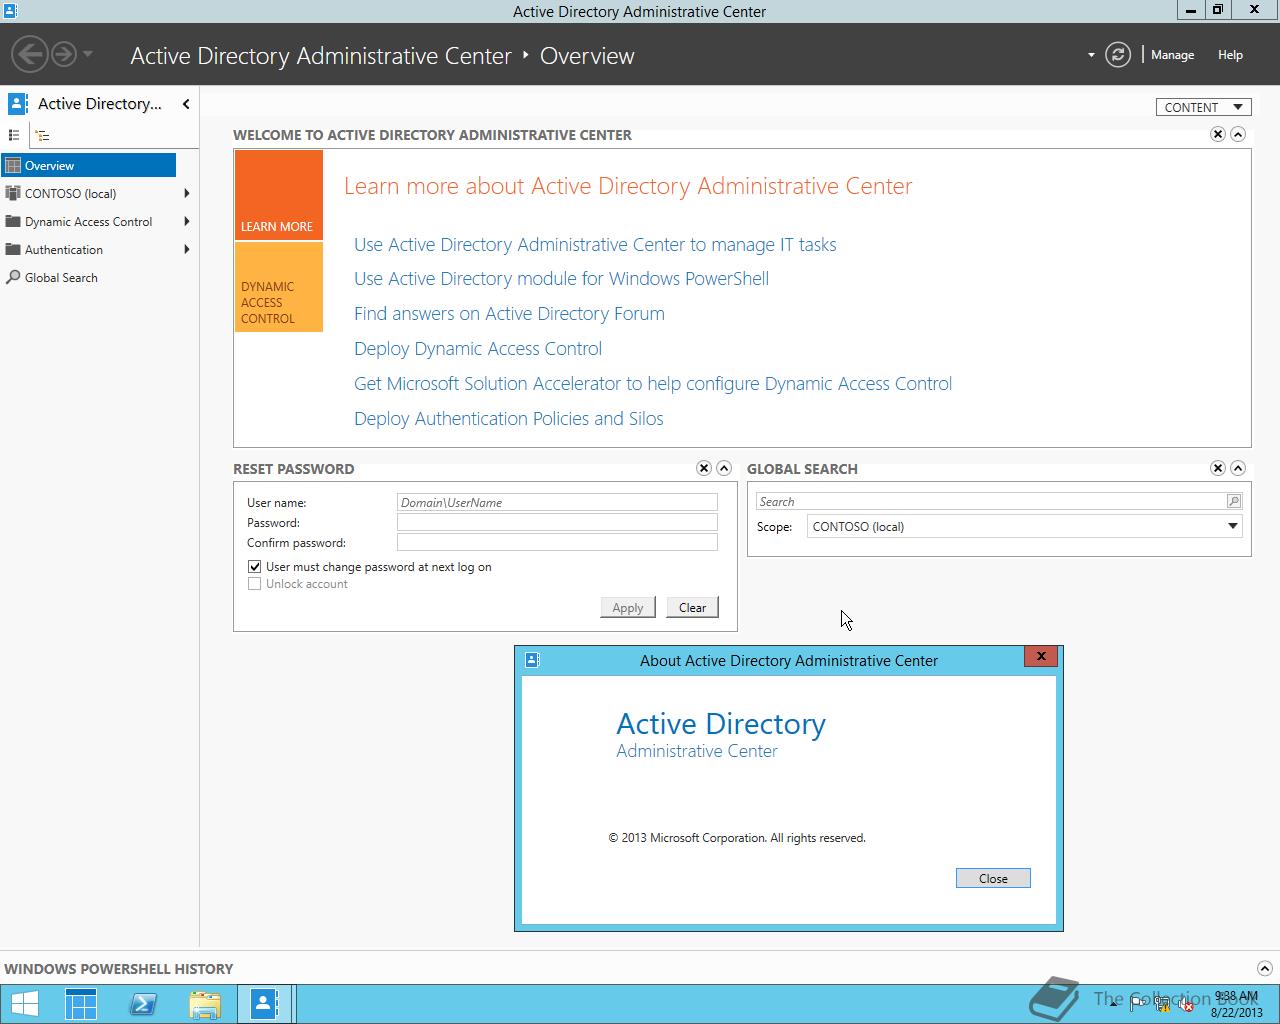This screenshot has width=1280, height=1024.
Task: Collapse the Global Search tile
Action: pos(1238,468)
